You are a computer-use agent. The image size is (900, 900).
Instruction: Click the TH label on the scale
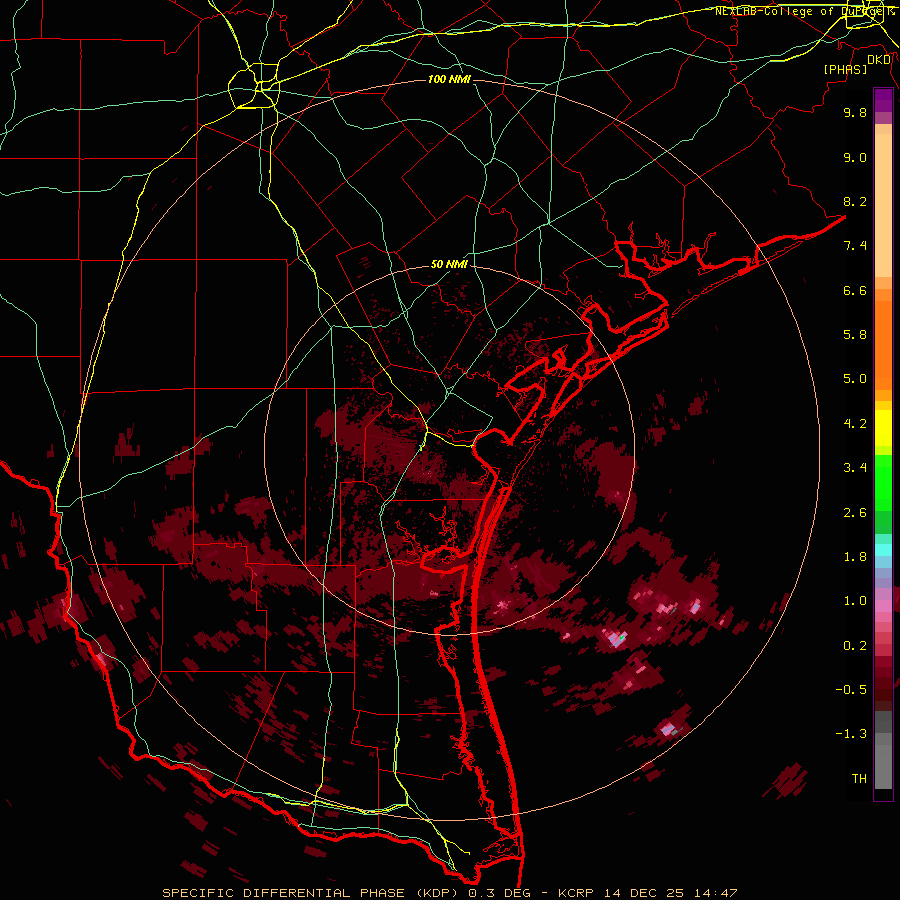pyautogui.click(x=859, y=779)
